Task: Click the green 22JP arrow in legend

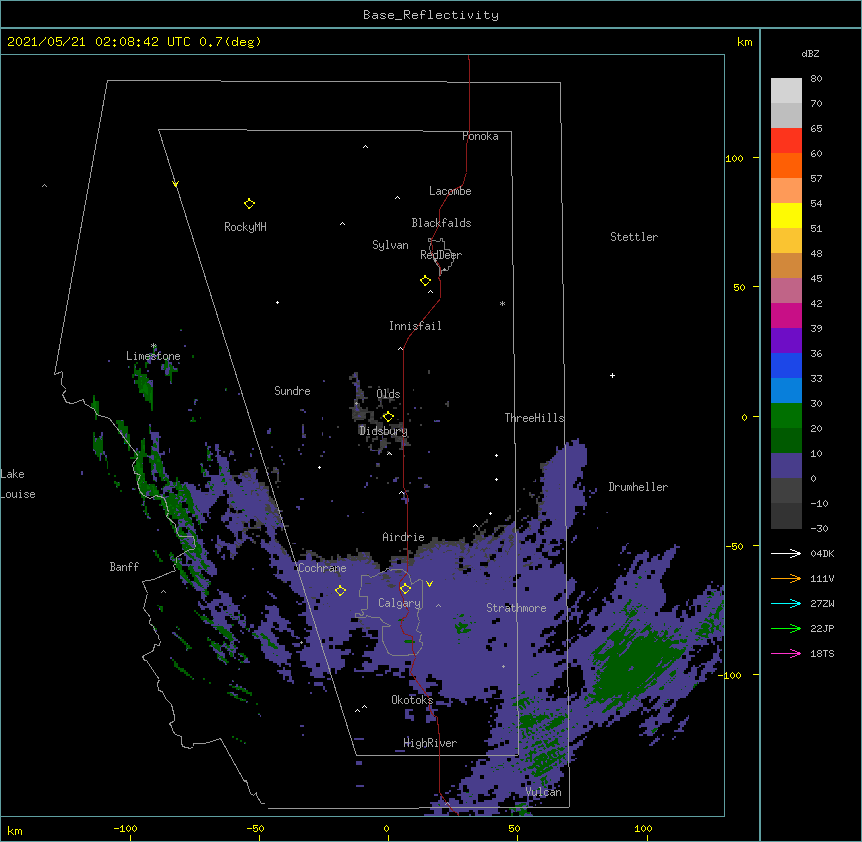Action: click(786, 628)
